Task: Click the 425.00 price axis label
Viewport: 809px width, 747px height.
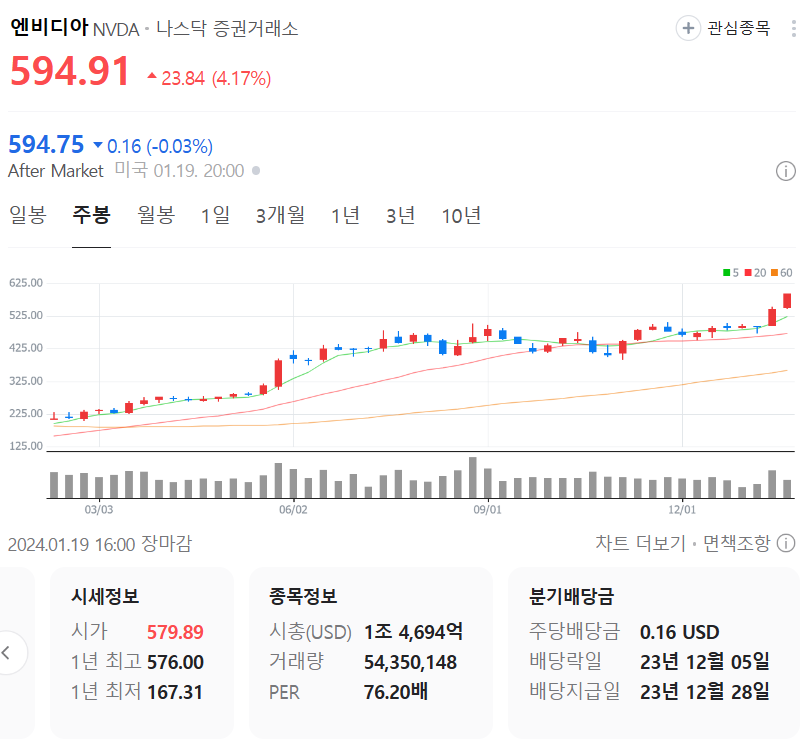Action: pos(26,348)
